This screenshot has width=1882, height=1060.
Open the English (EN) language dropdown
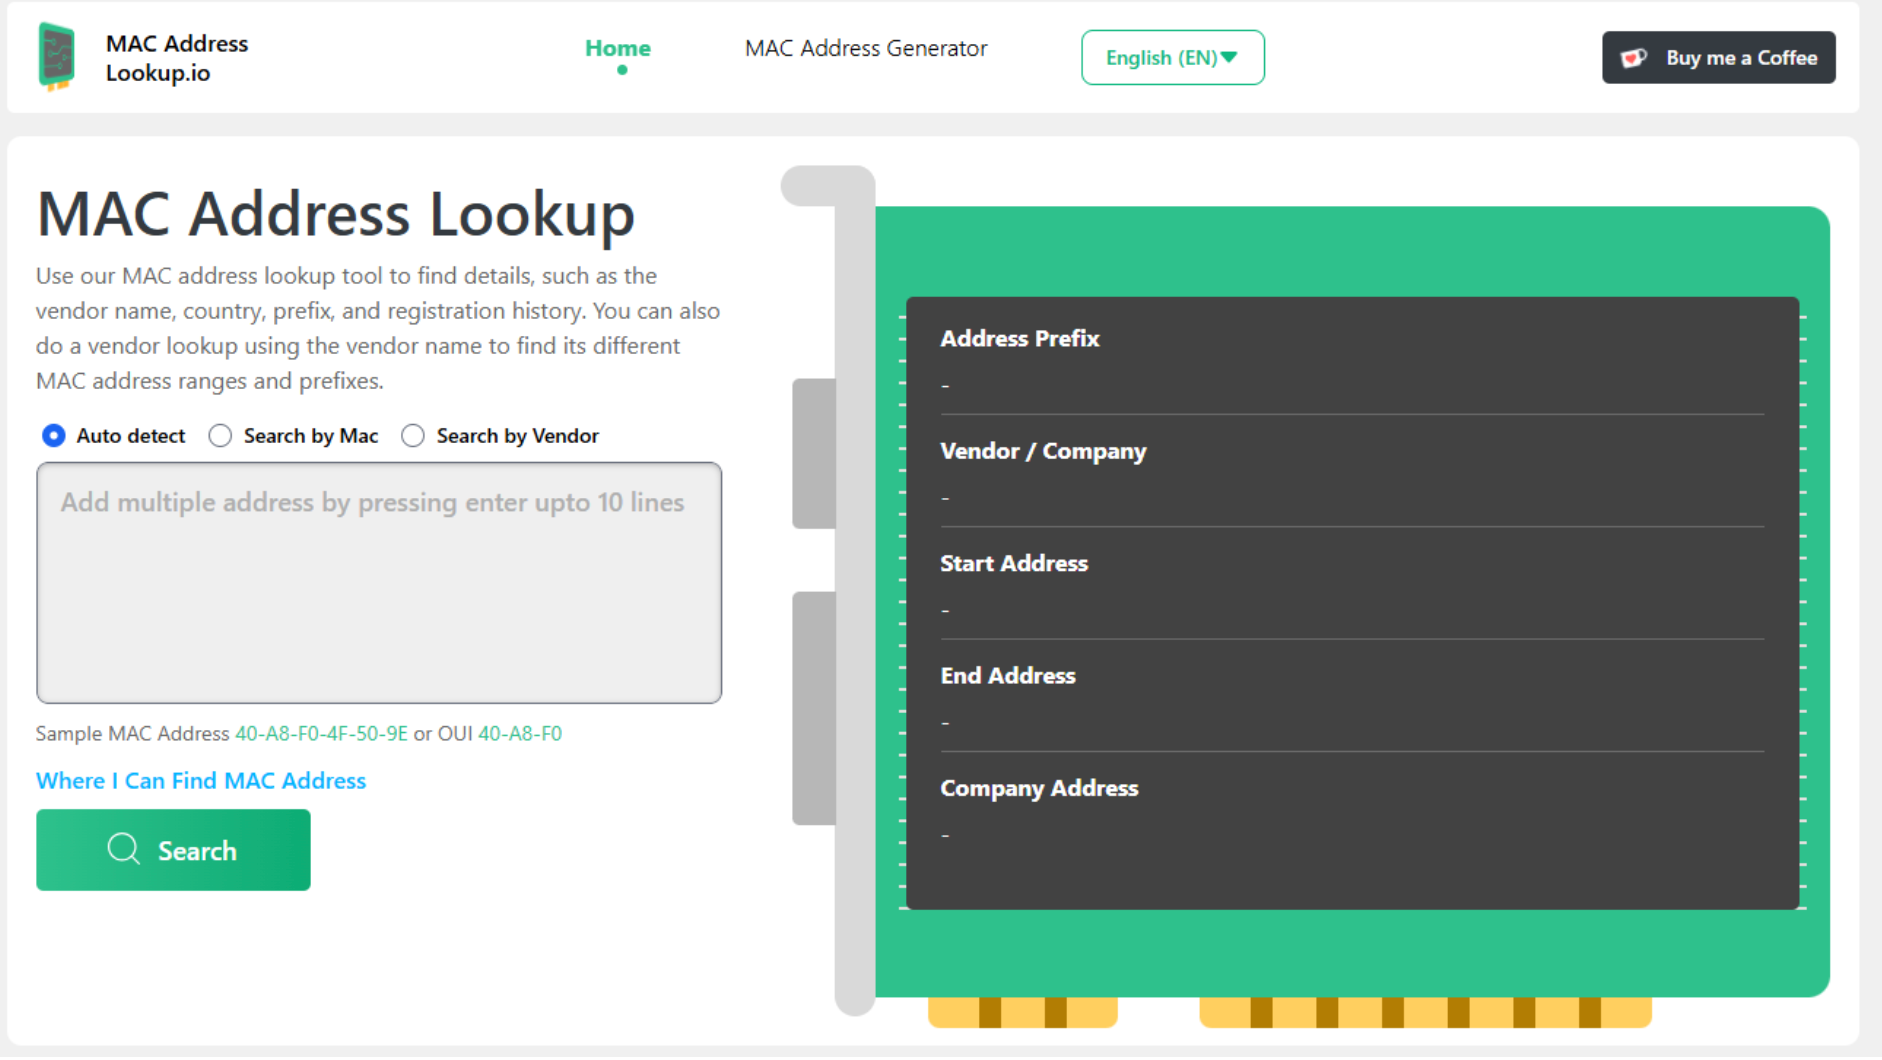pos(1171,58)
